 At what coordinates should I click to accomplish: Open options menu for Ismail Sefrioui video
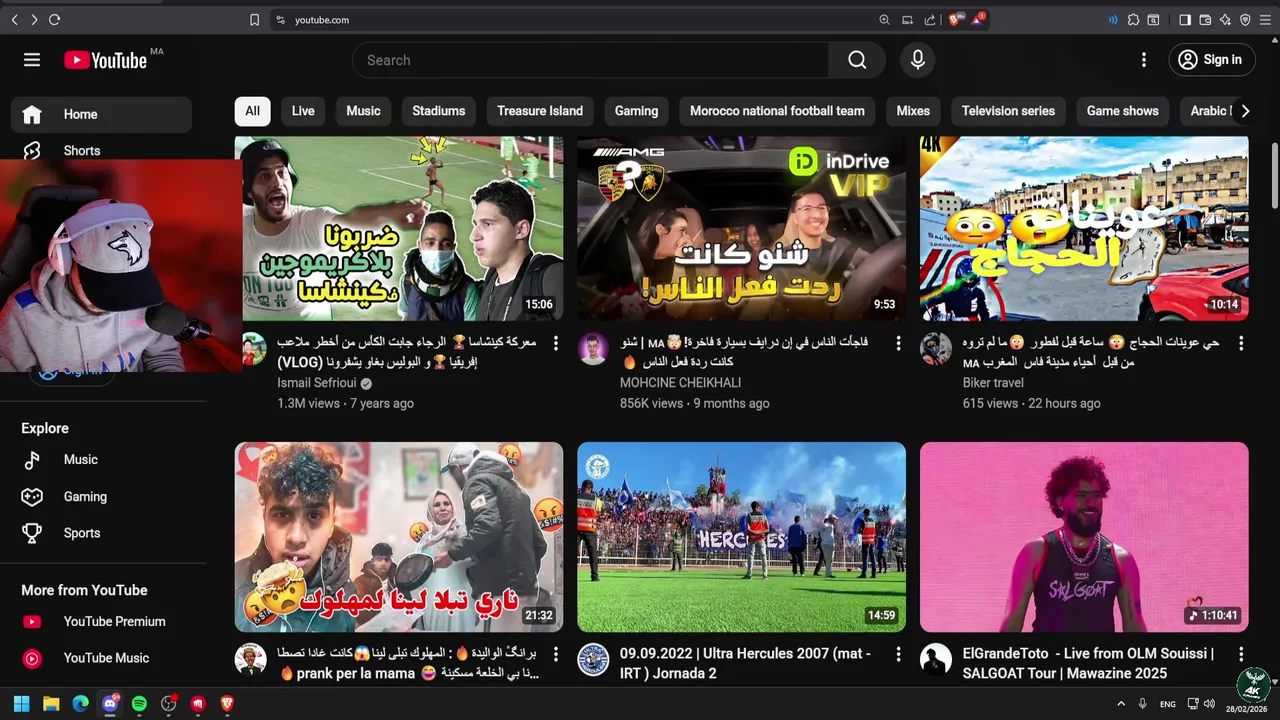pyautogui.click(x=555, y=343)
